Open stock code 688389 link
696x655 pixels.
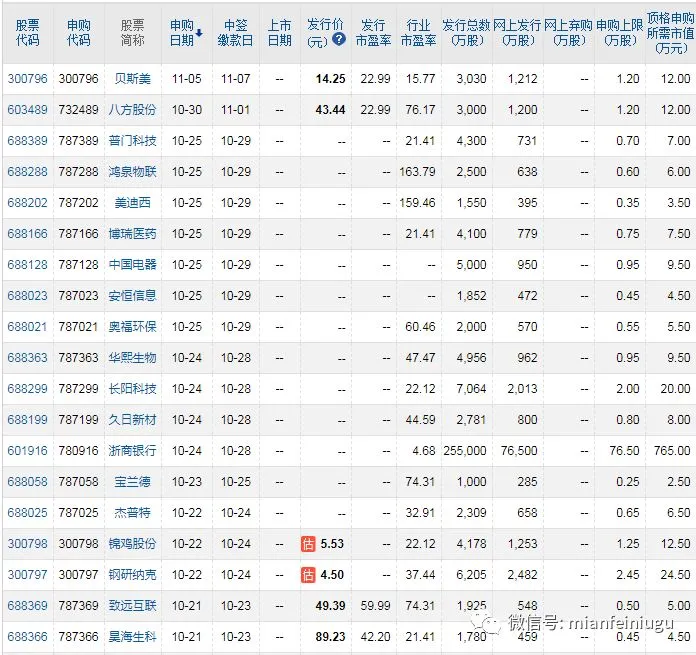pyautogui.click(x=27, y=141)
